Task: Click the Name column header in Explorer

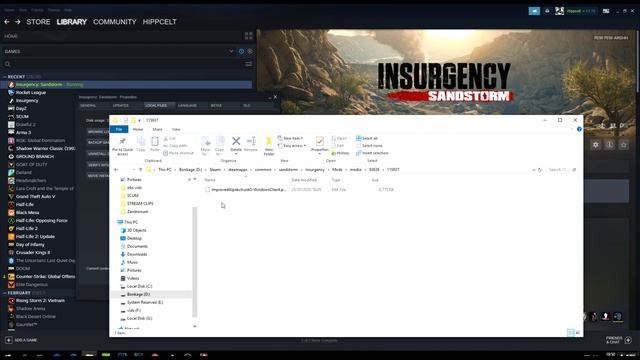Action: tap(210, 180)
